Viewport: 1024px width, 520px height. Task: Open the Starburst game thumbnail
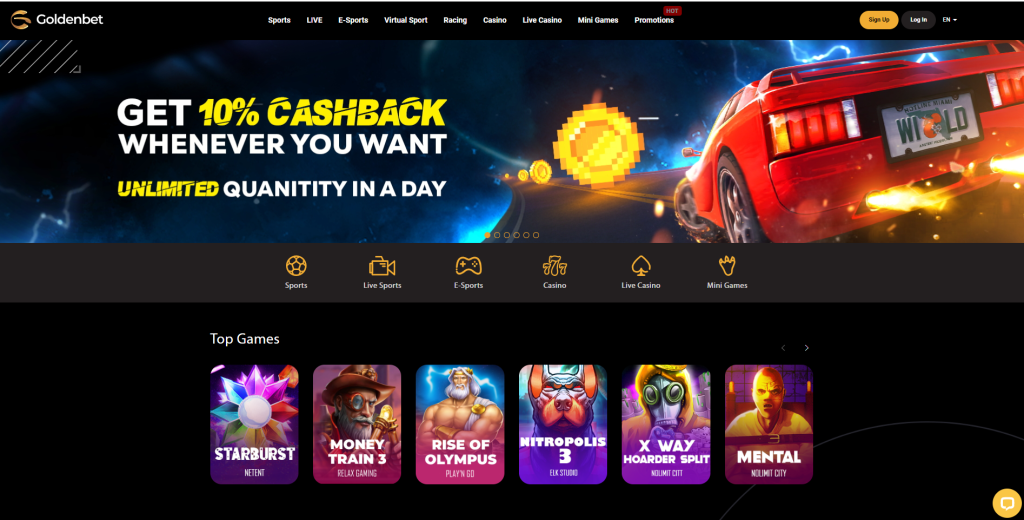tap(254, 425)
